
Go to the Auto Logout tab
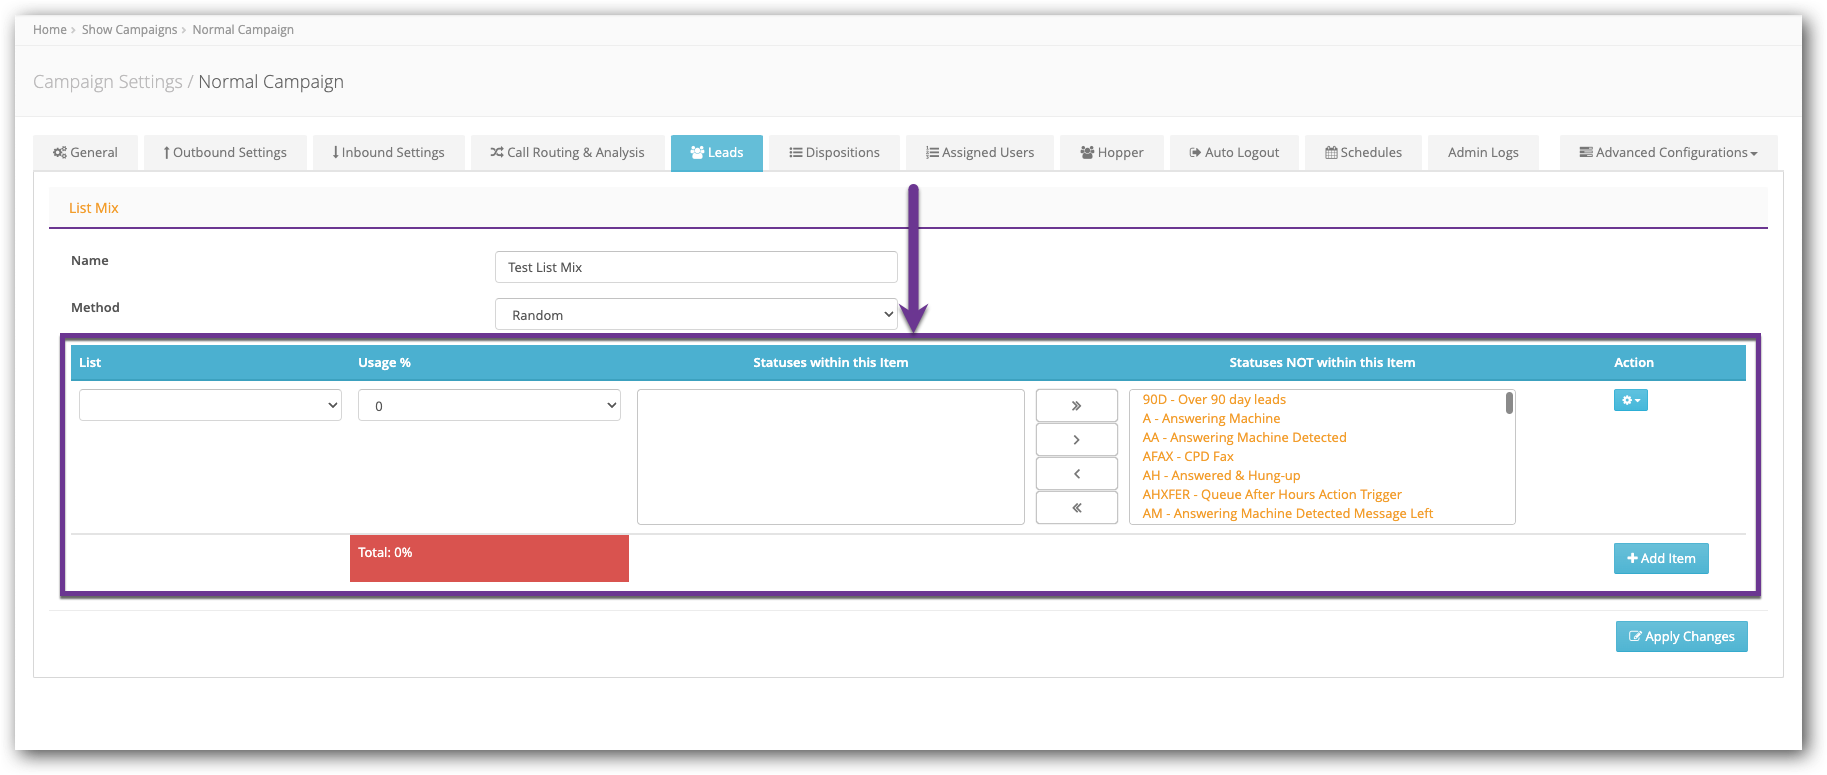click(1233, 153)
